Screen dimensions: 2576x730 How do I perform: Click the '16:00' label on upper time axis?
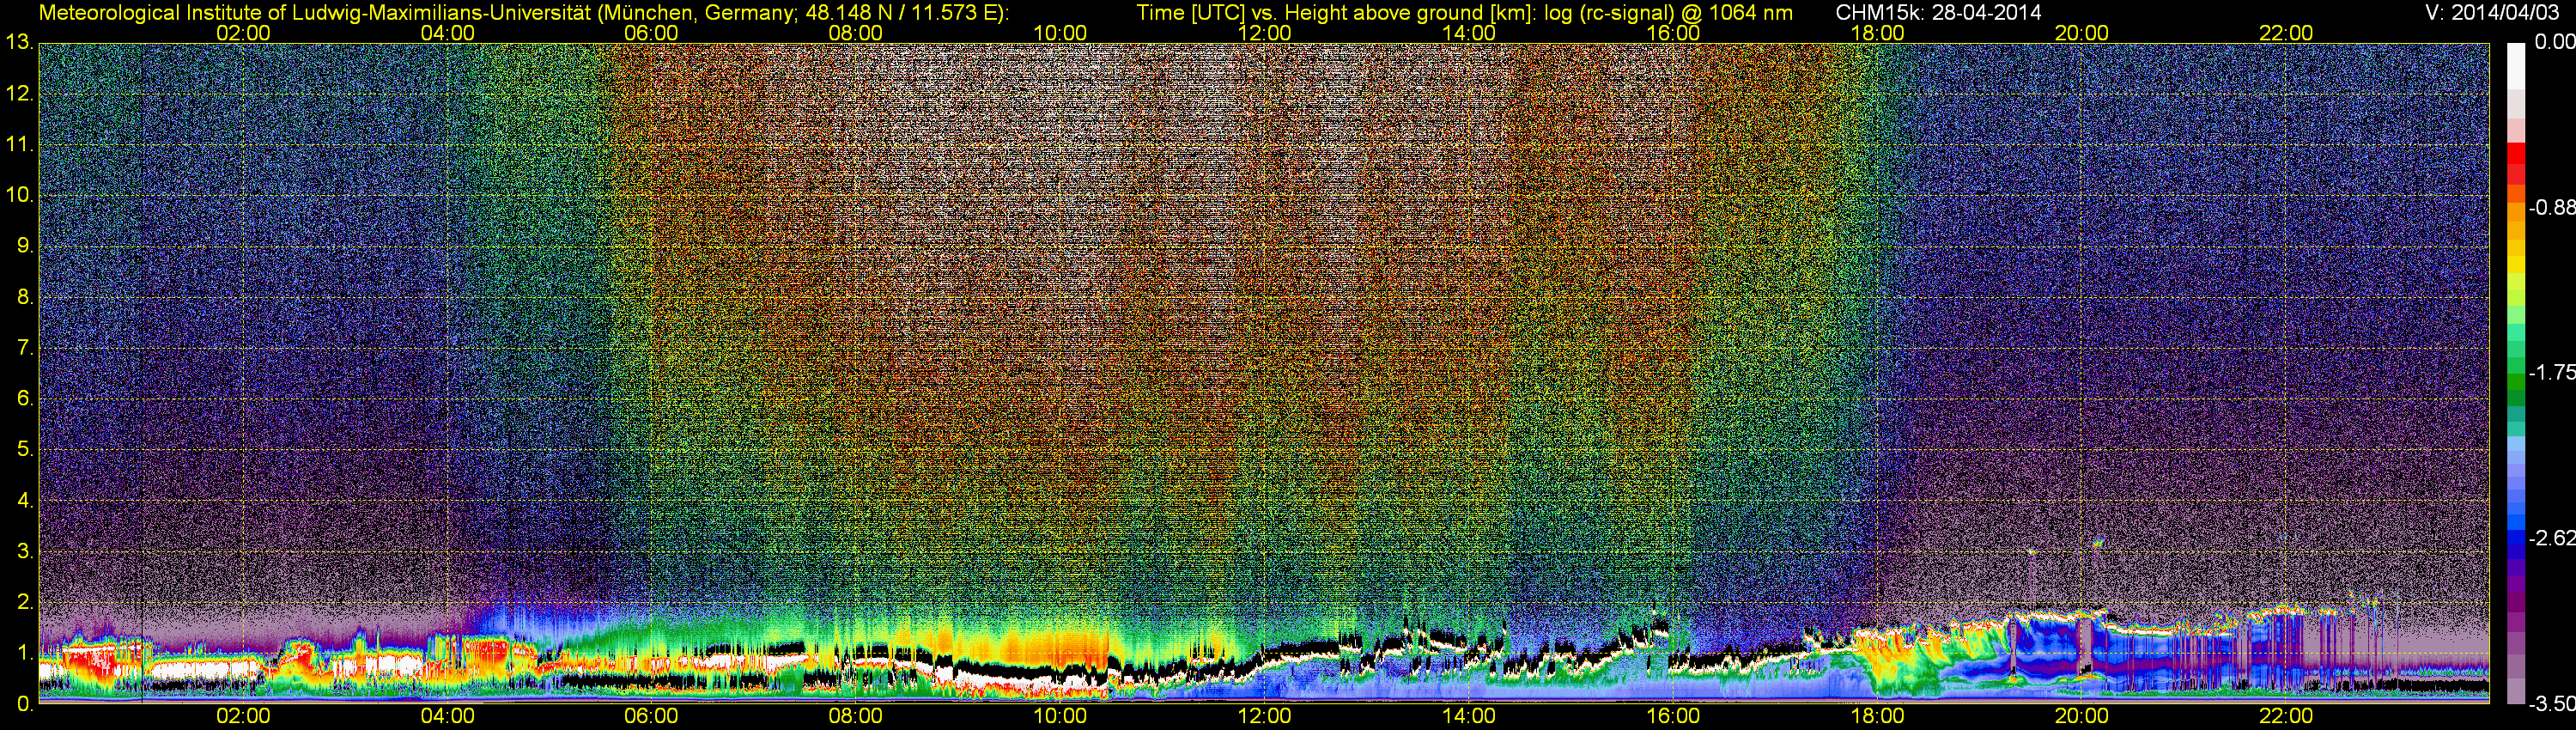[x=1673, y=33]
